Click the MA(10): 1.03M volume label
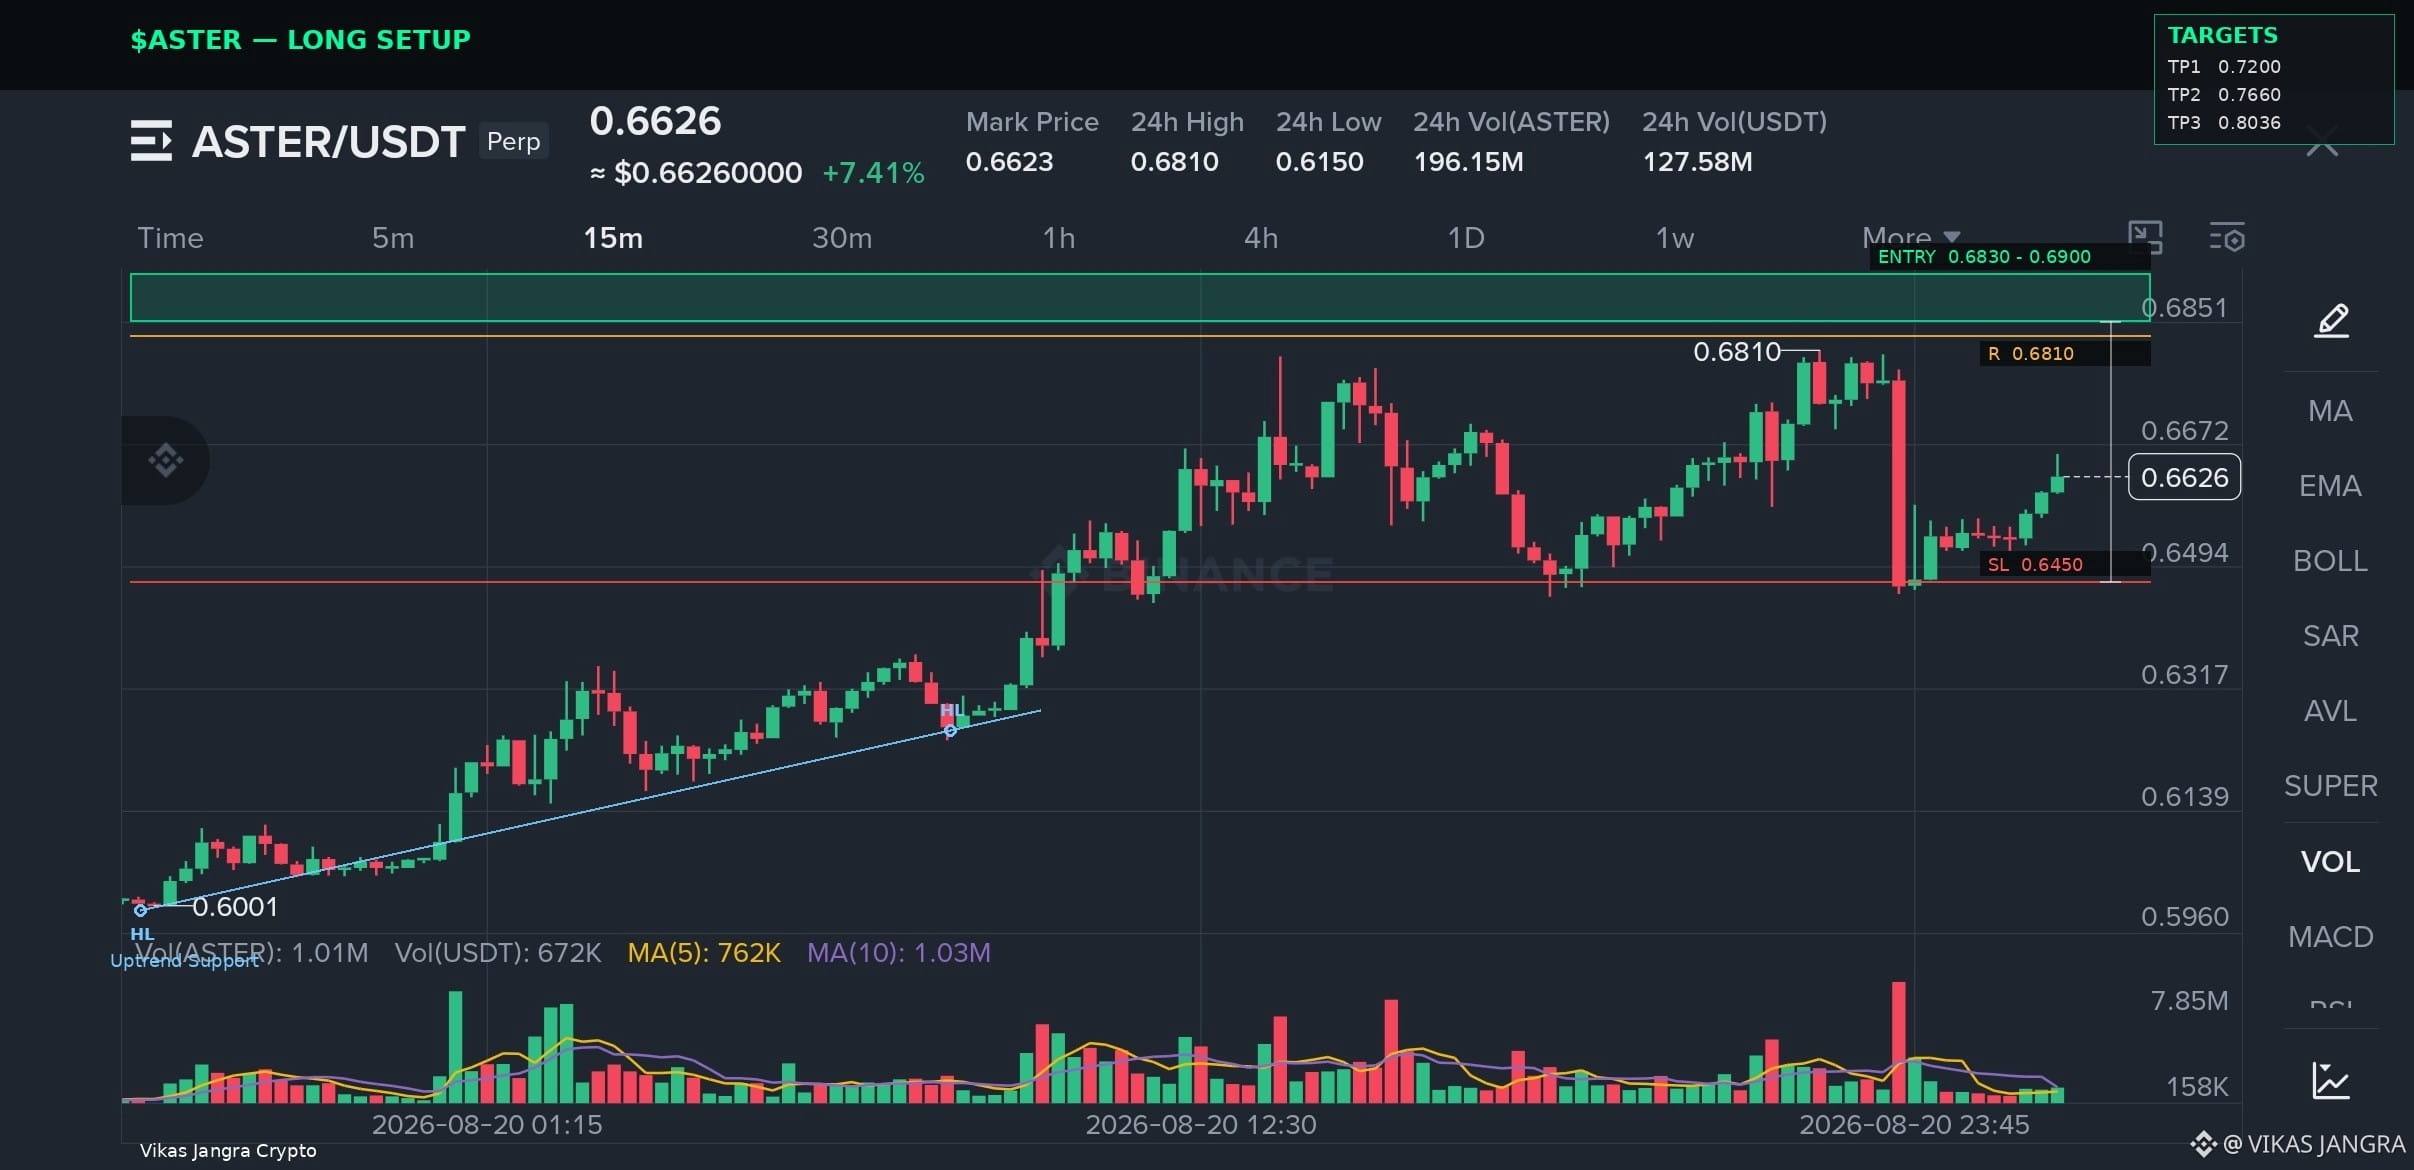Image resolution: width=2414 pixels, height=1170 pixels. click(x=899, y=953)
